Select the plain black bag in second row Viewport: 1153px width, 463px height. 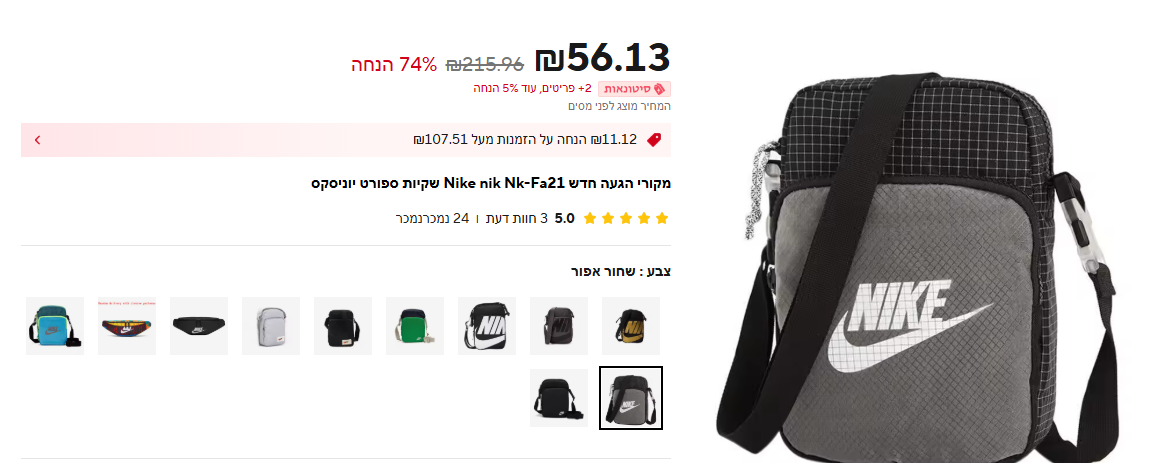559,398
